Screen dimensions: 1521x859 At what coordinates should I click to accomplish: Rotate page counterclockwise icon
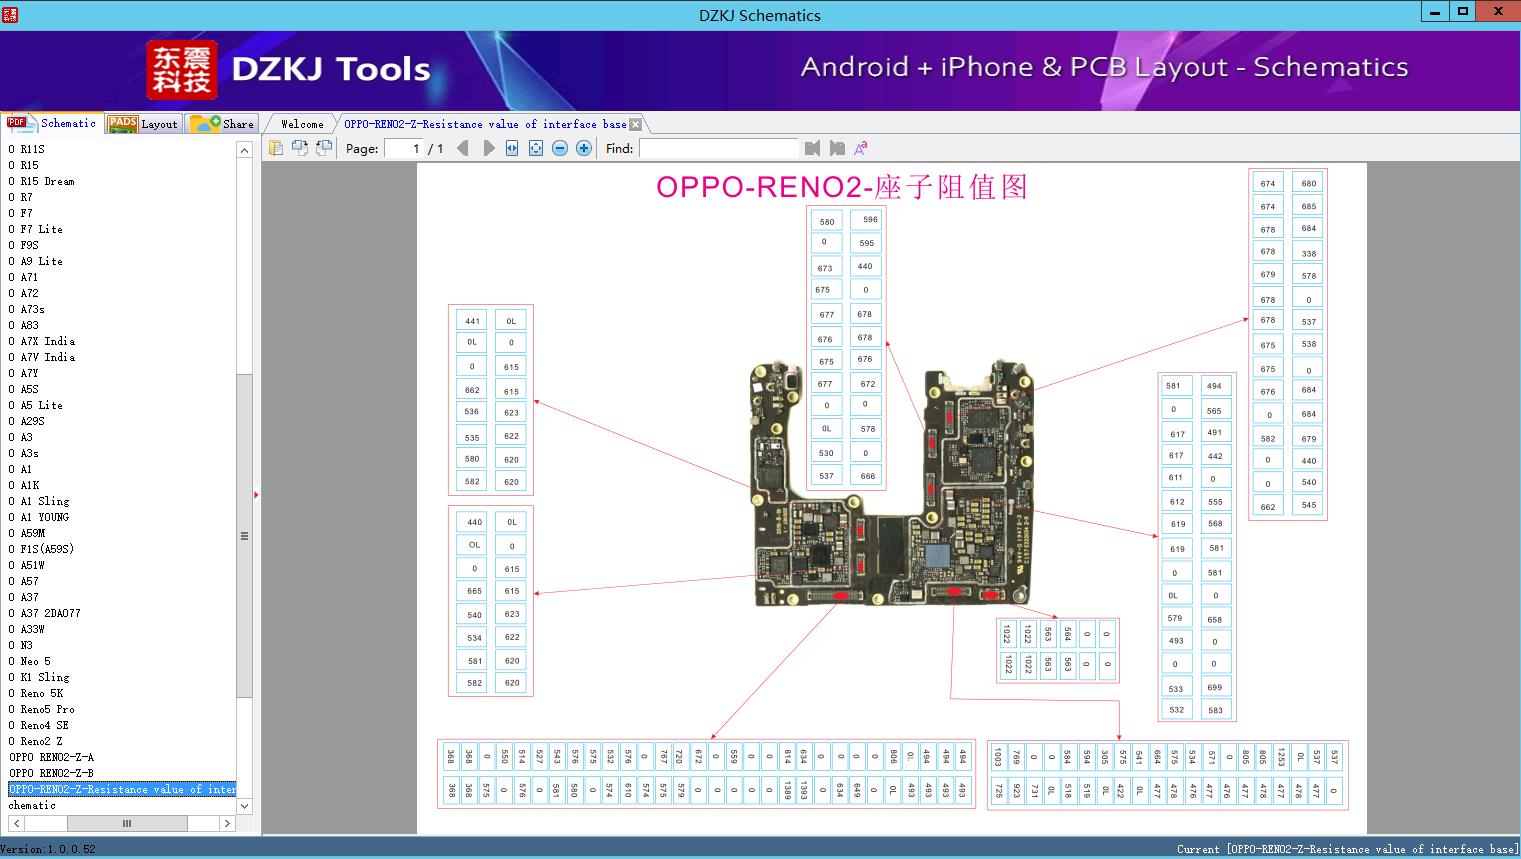(299, 148)
